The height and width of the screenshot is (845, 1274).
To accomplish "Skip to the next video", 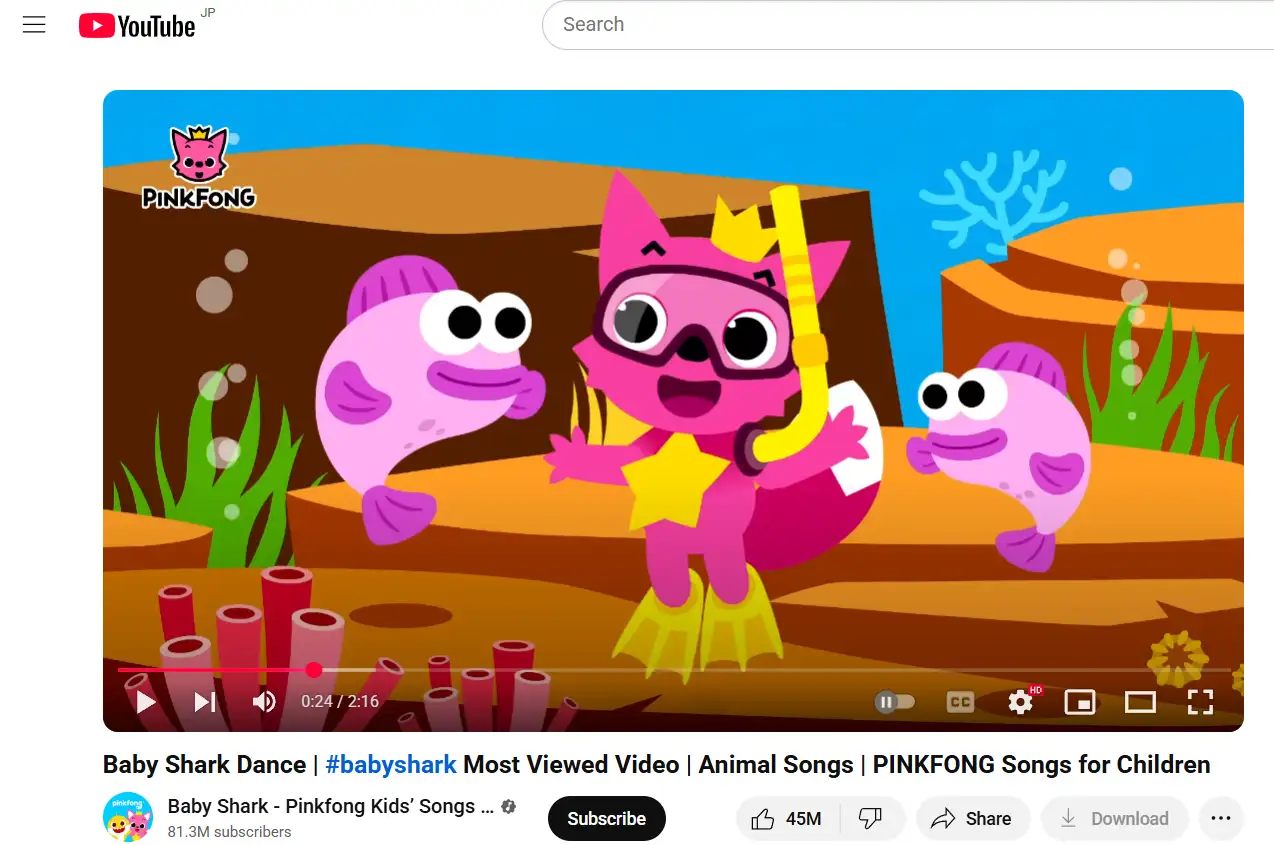I will click(x=205, y=702).
